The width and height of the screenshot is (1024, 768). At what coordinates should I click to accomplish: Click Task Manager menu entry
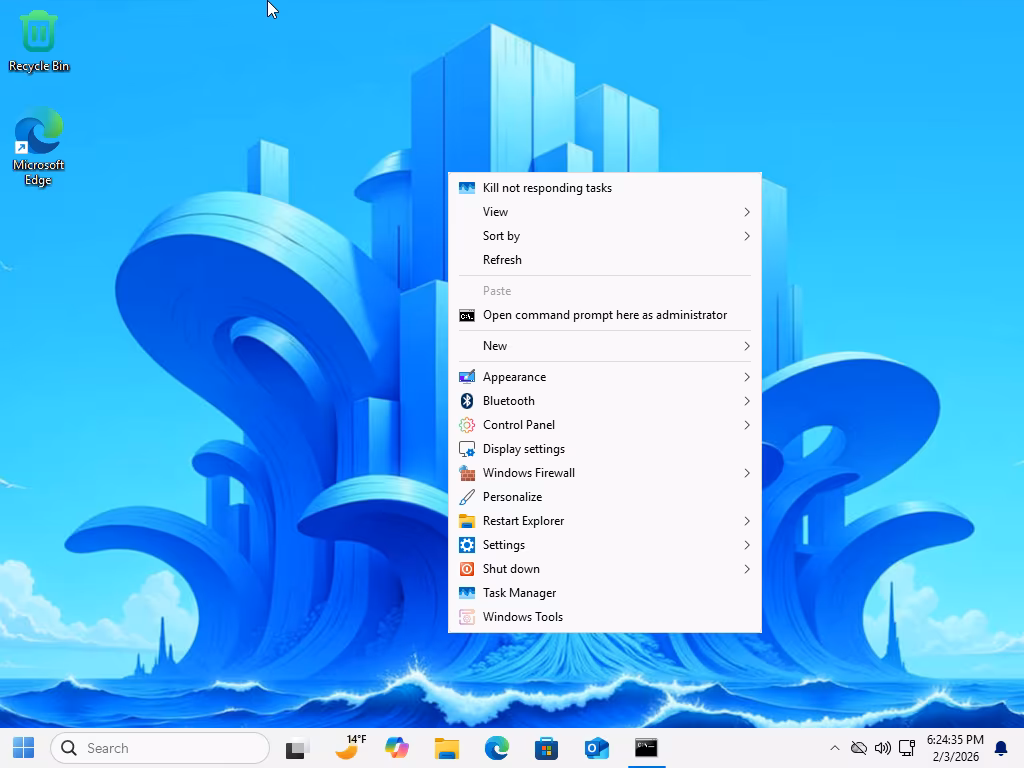pos(519,593)
